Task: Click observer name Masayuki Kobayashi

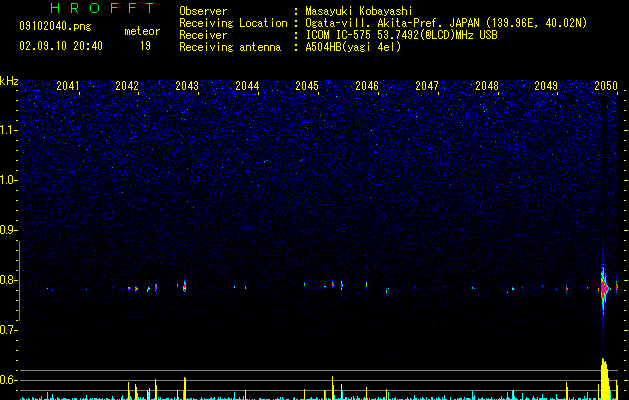Action: click(359, 11)
